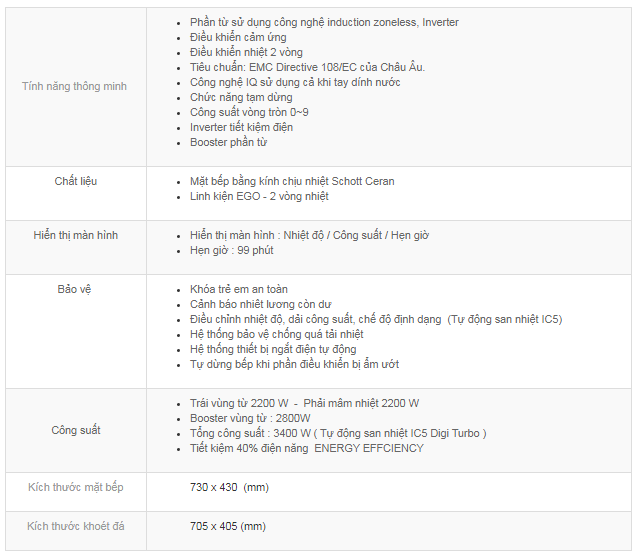
Task: Select "Tiết kiệm 40% điện năng" line
Action: tap(249, 448)
